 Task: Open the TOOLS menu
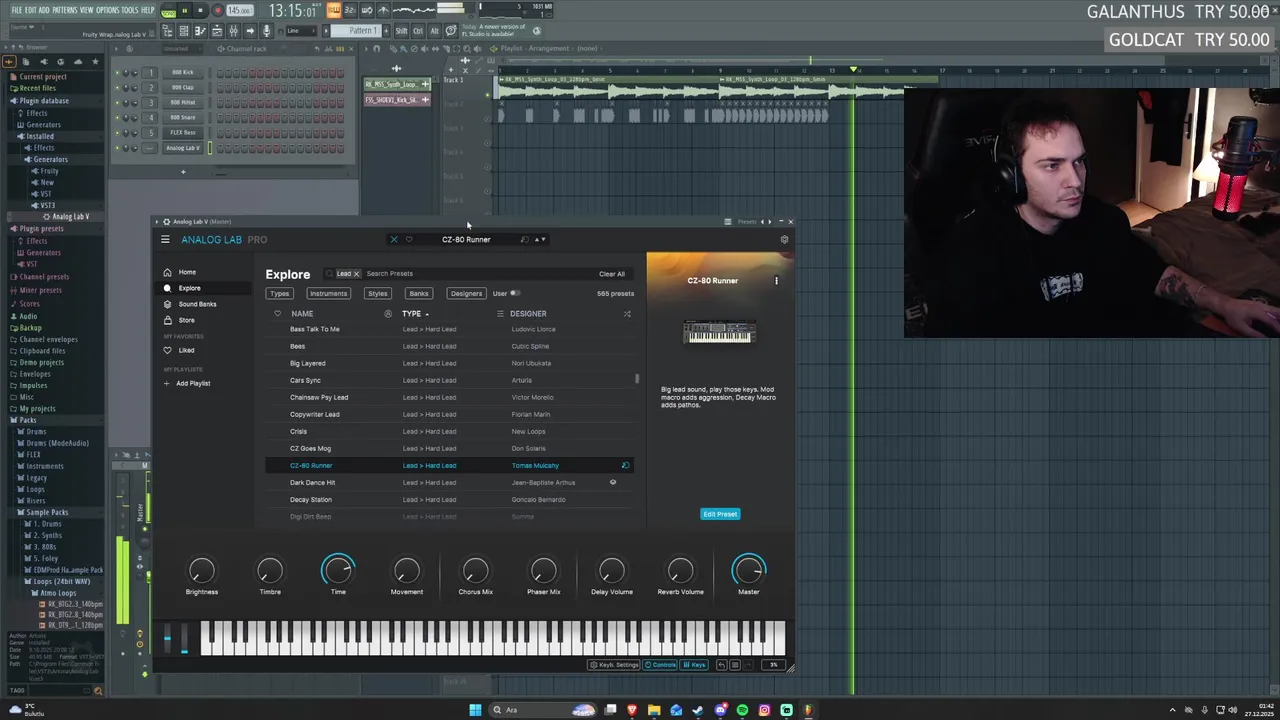pos(130,10)
